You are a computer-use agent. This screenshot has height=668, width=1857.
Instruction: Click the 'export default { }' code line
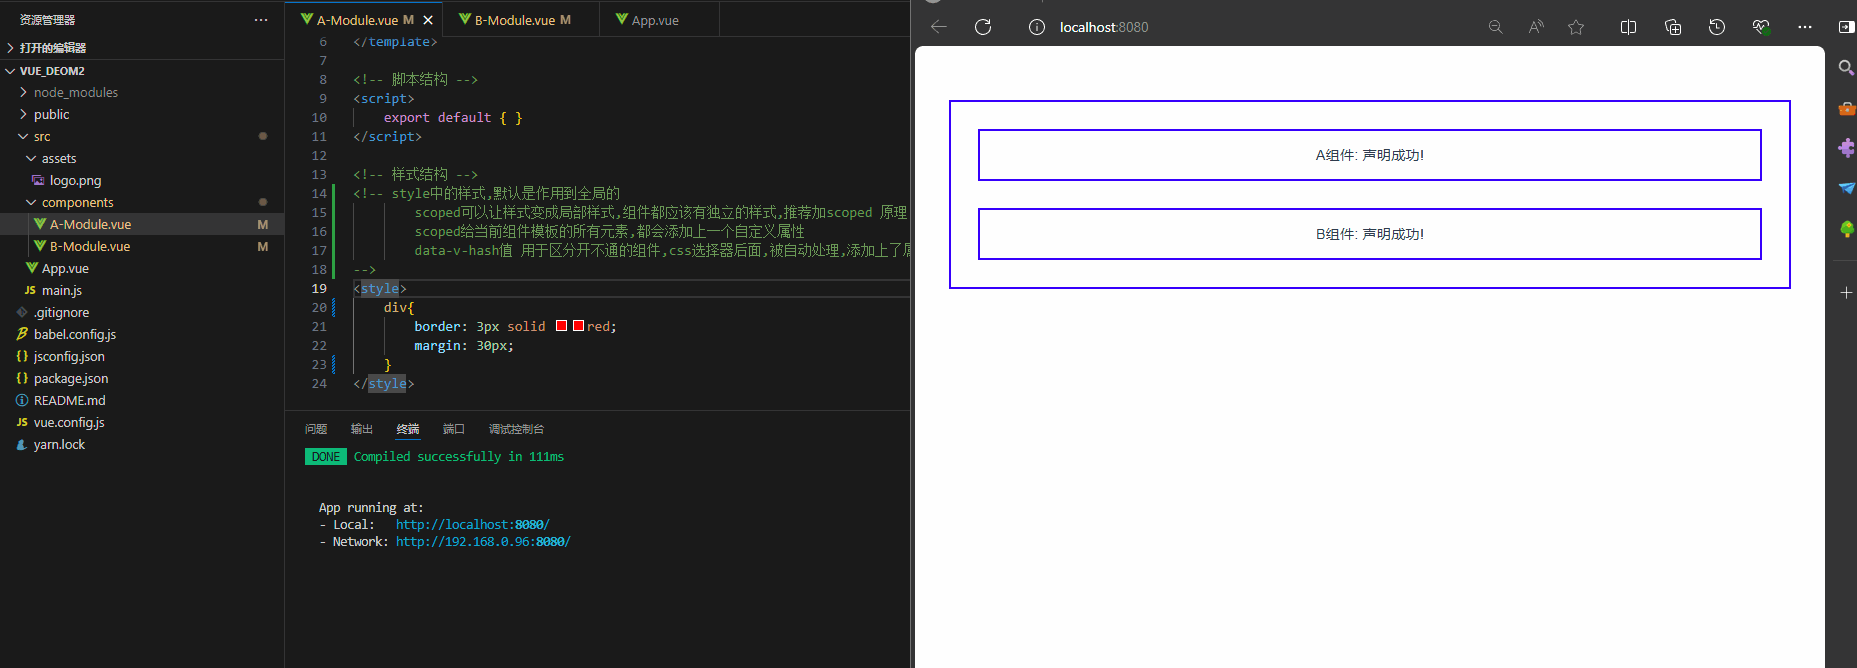tap(453, 117)
